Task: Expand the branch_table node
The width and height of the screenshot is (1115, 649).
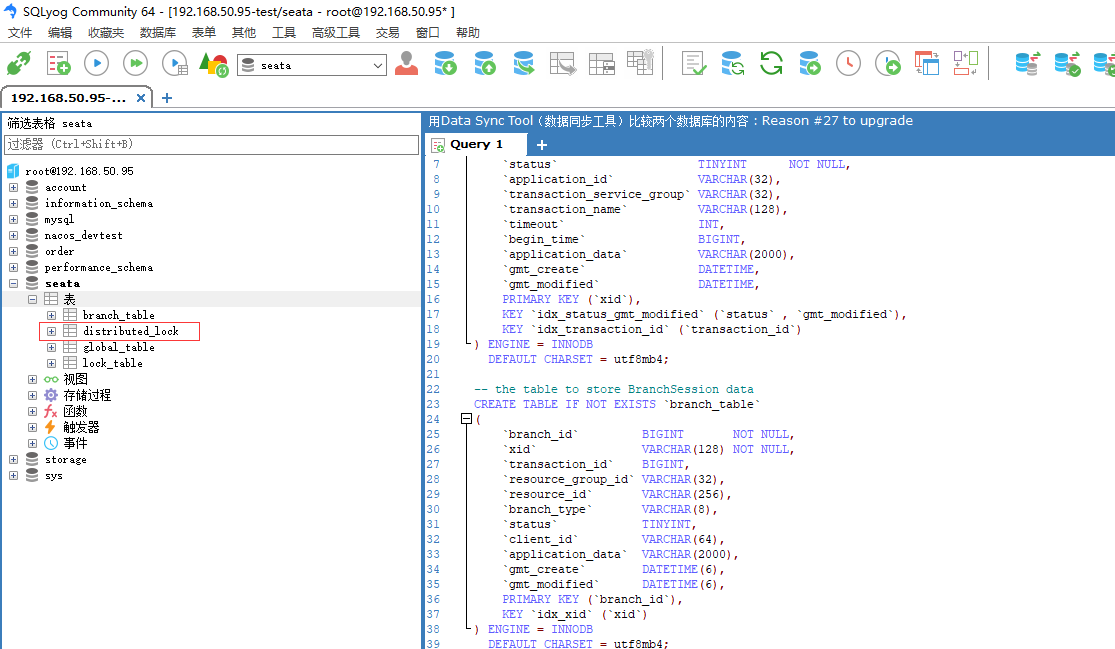Action: pos(51,316)
